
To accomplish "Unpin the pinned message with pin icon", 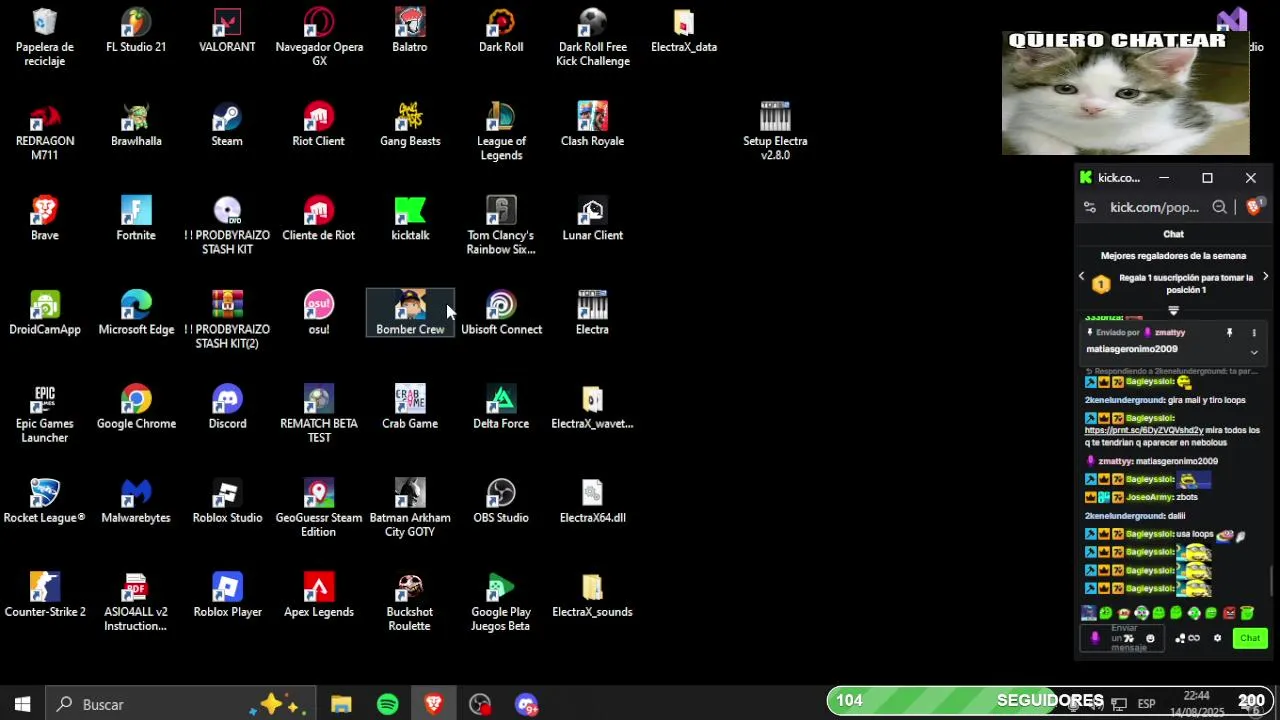I will coord(1230,332).
